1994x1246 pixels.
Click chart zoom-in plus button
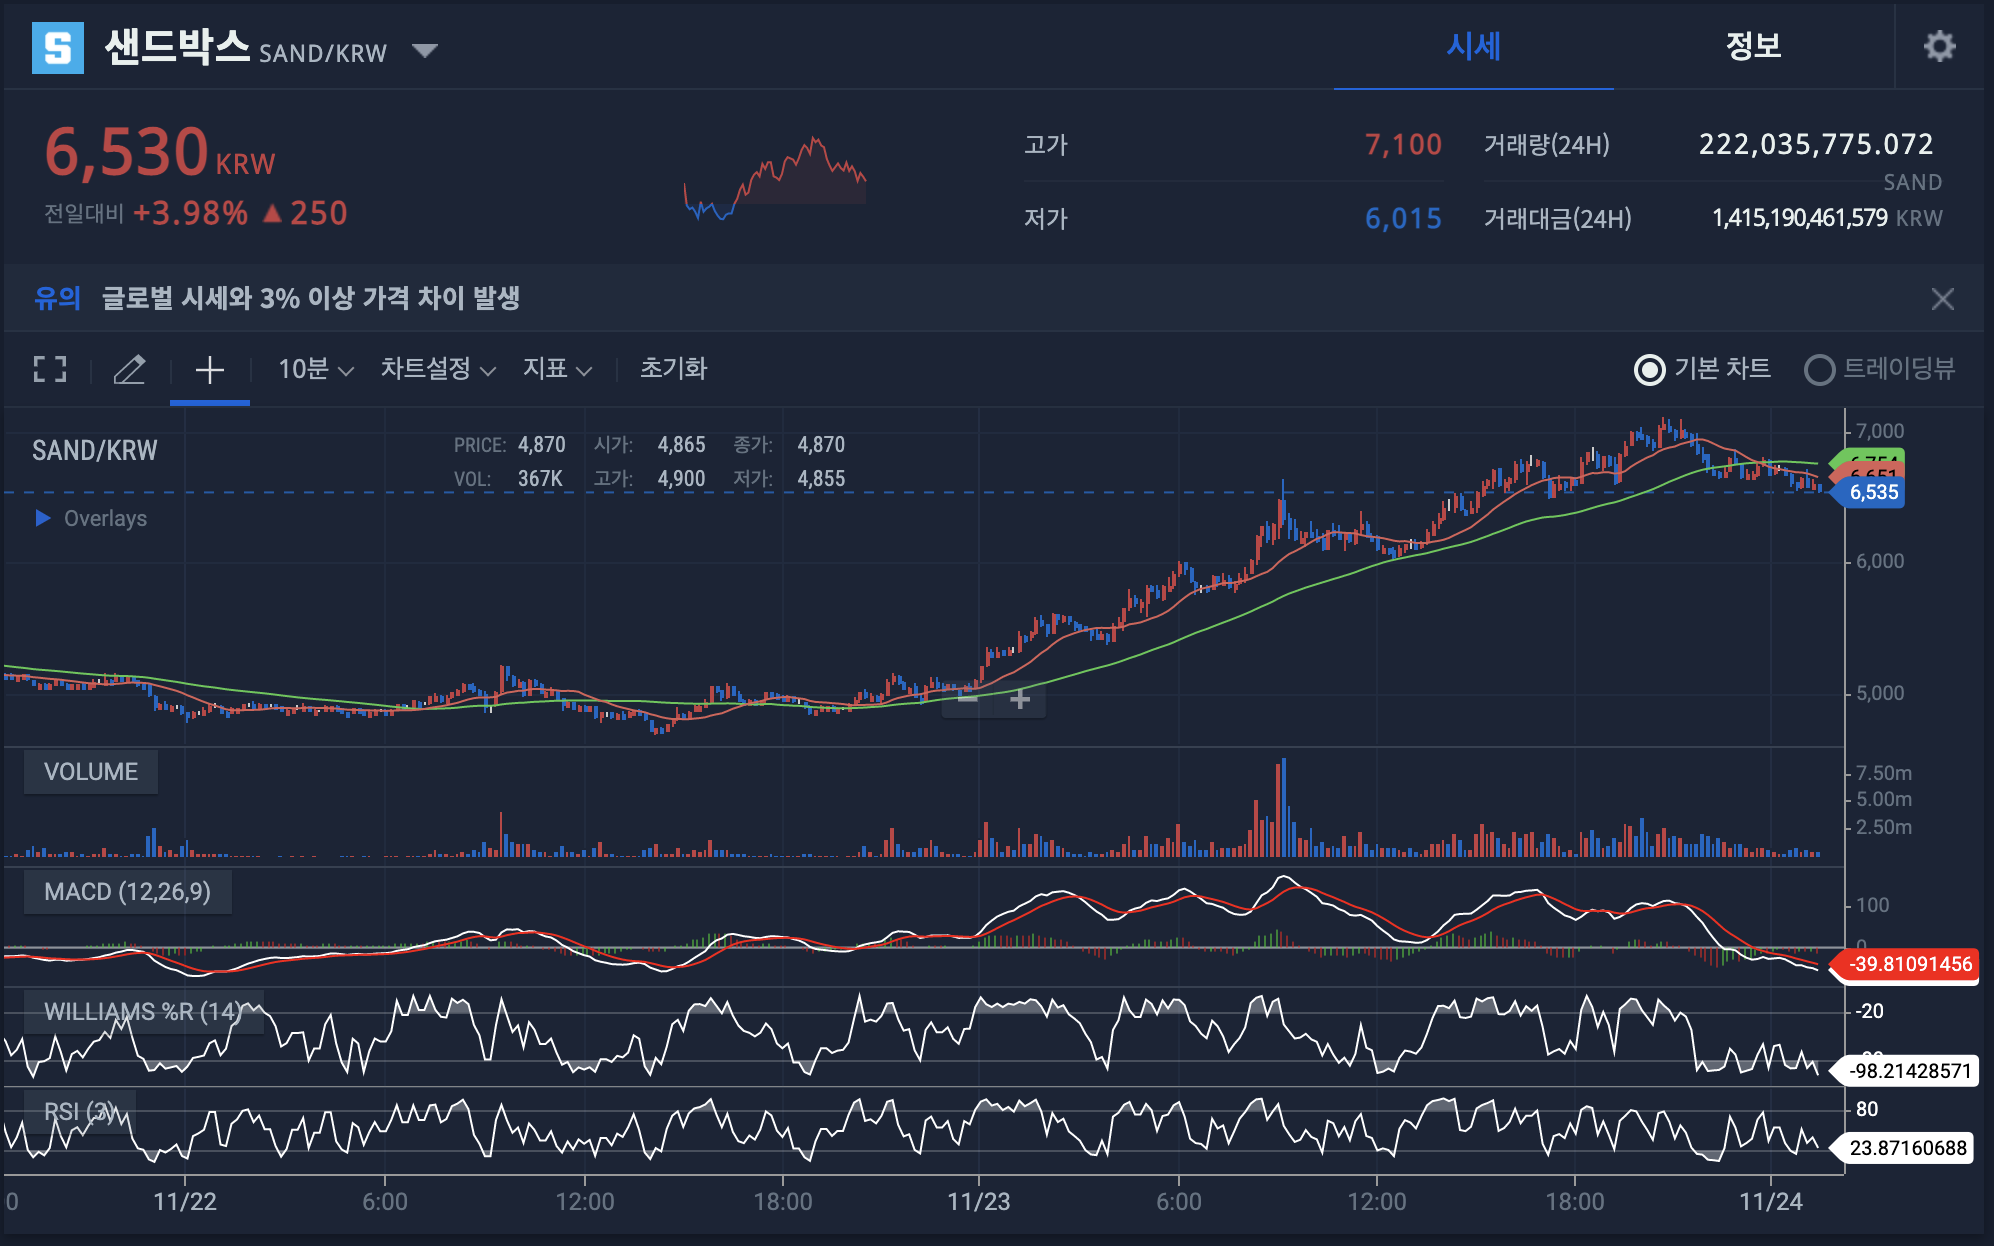(1019, 699)
